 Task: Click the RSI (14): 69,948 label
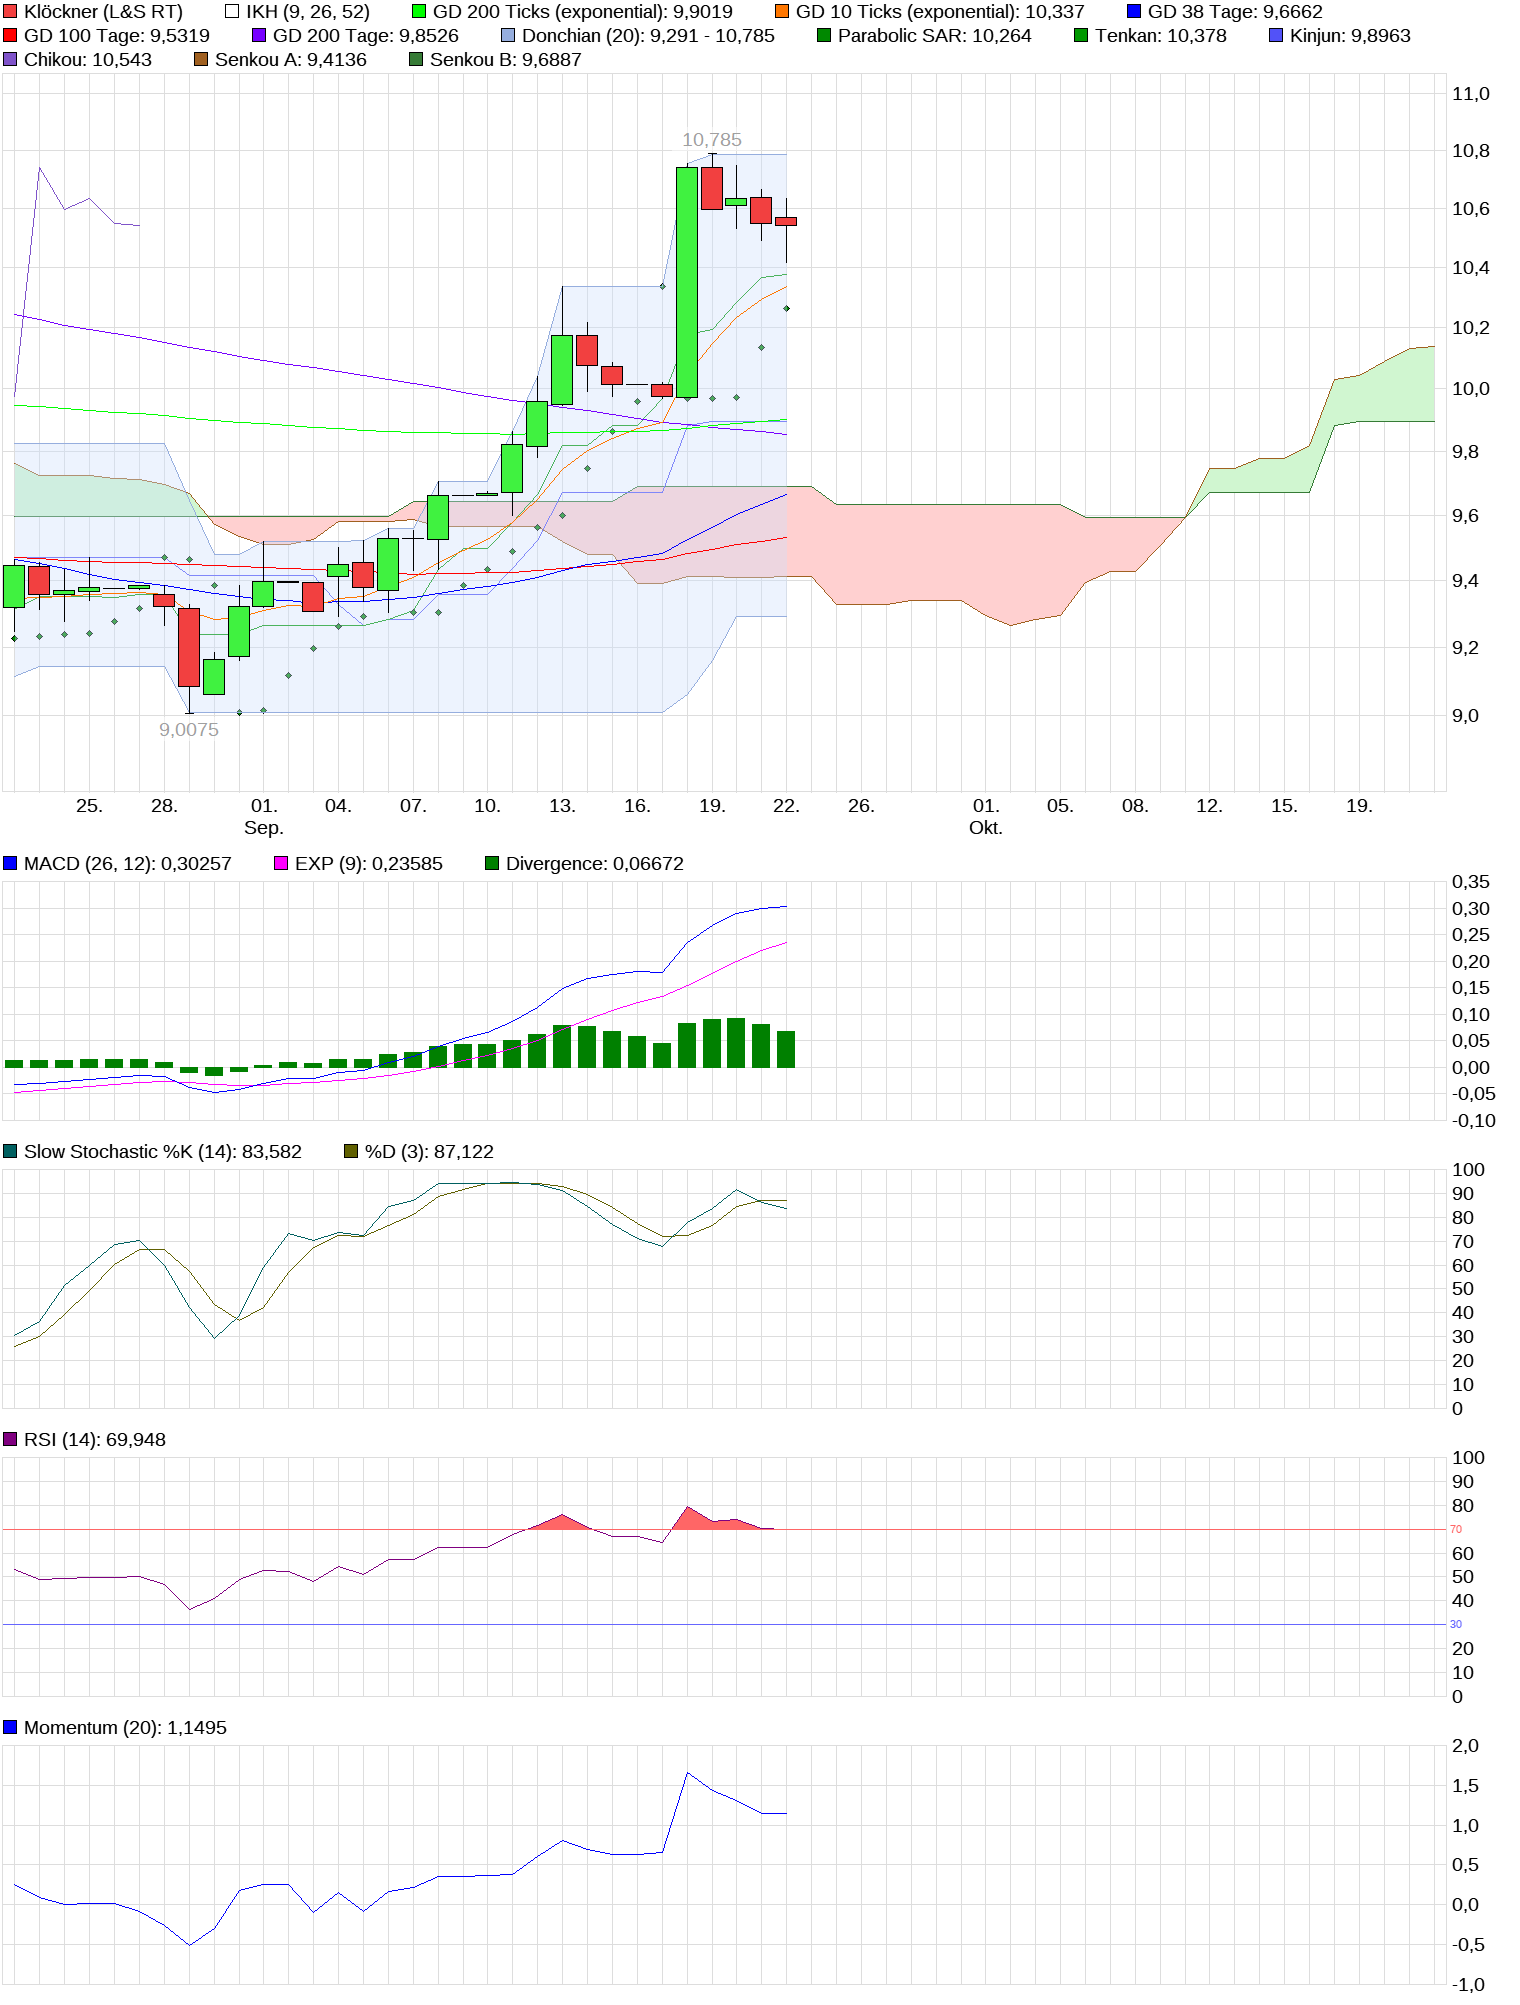tap(95, 1439)
